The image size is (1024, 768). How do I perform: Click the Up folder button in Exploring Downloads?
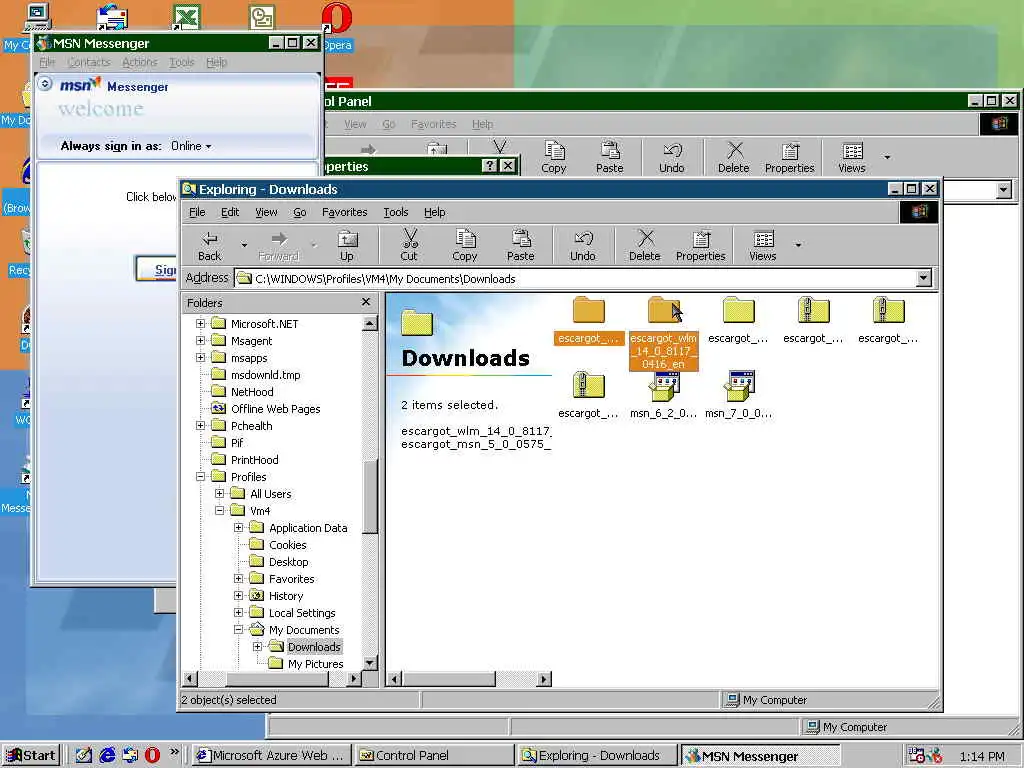[347, 246]
